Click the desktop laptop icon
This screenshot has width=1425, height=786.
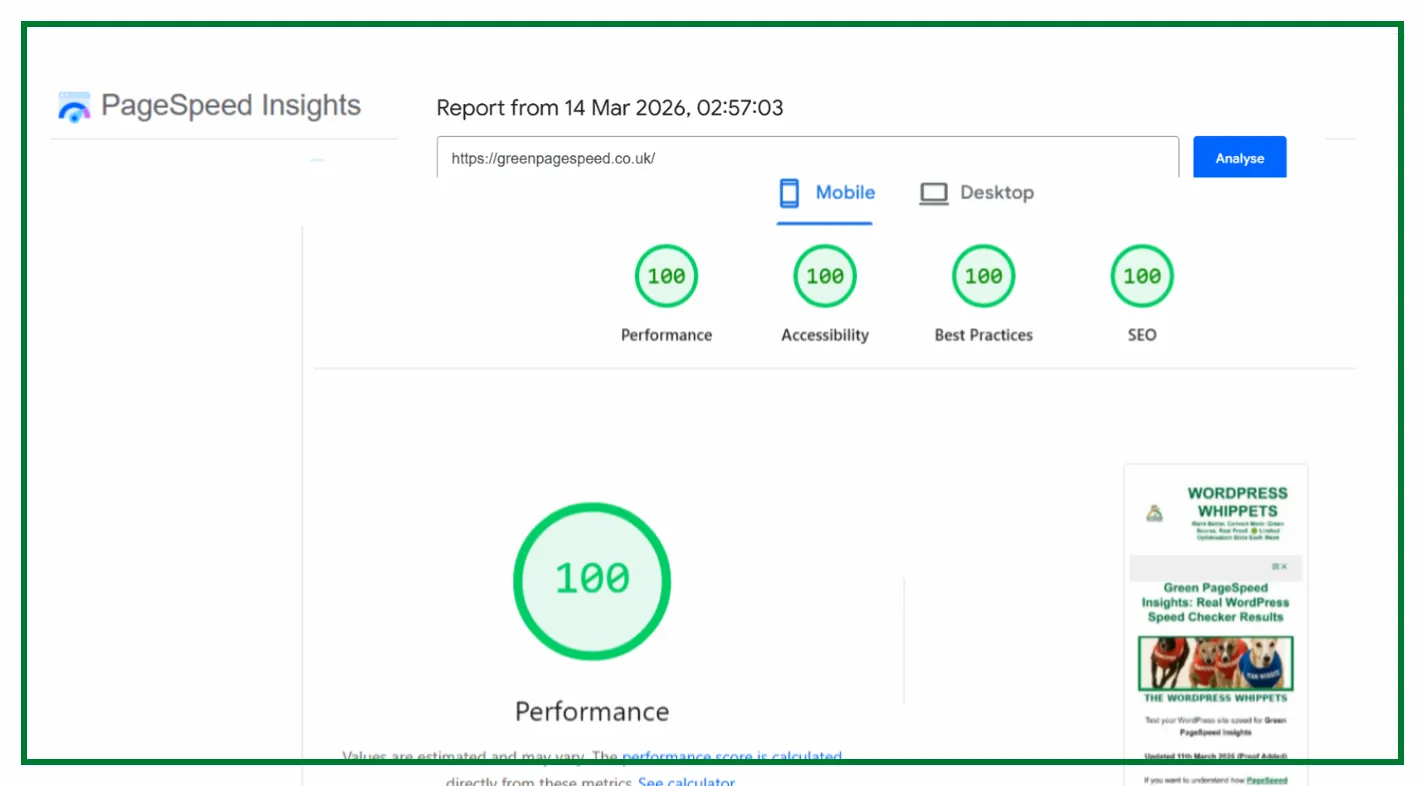click(x=933, y=193)
